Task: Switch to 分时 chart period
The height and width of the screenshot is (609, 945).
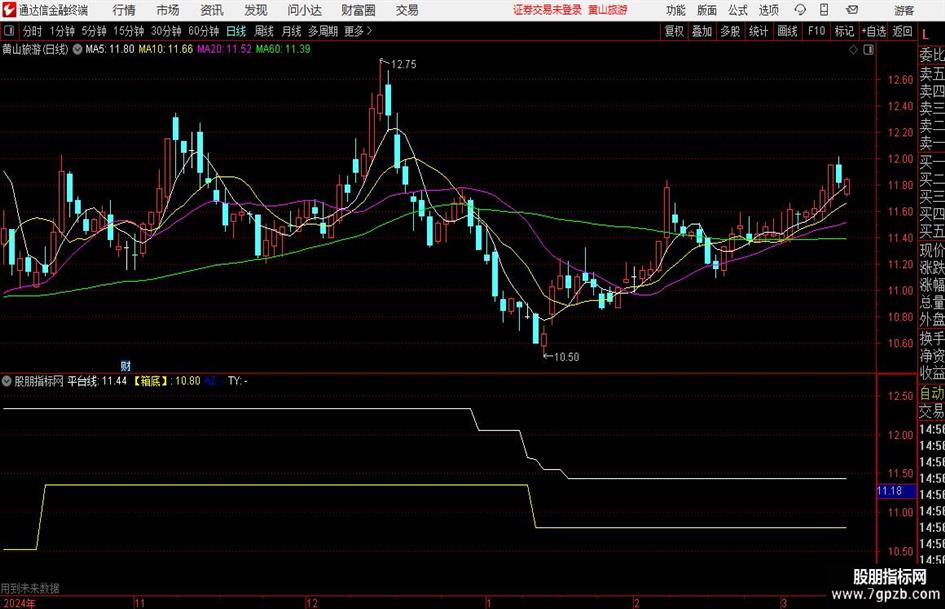Action: click(x=33, y=31)
